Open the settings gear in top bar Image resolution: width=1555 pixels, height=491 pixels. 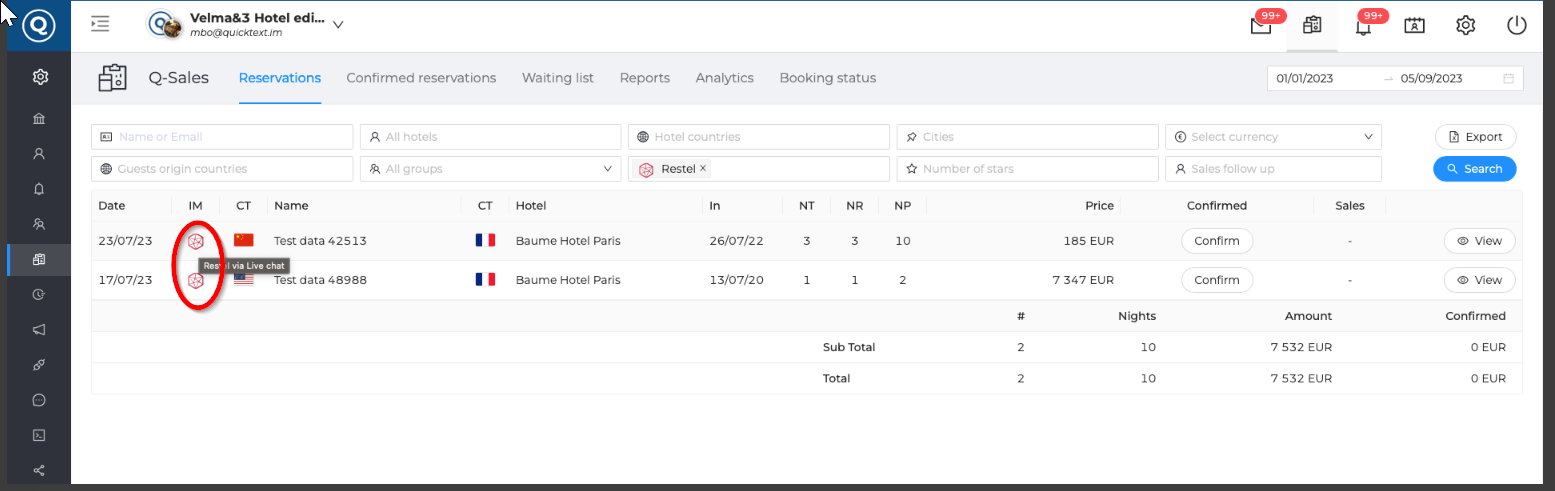1465,26
